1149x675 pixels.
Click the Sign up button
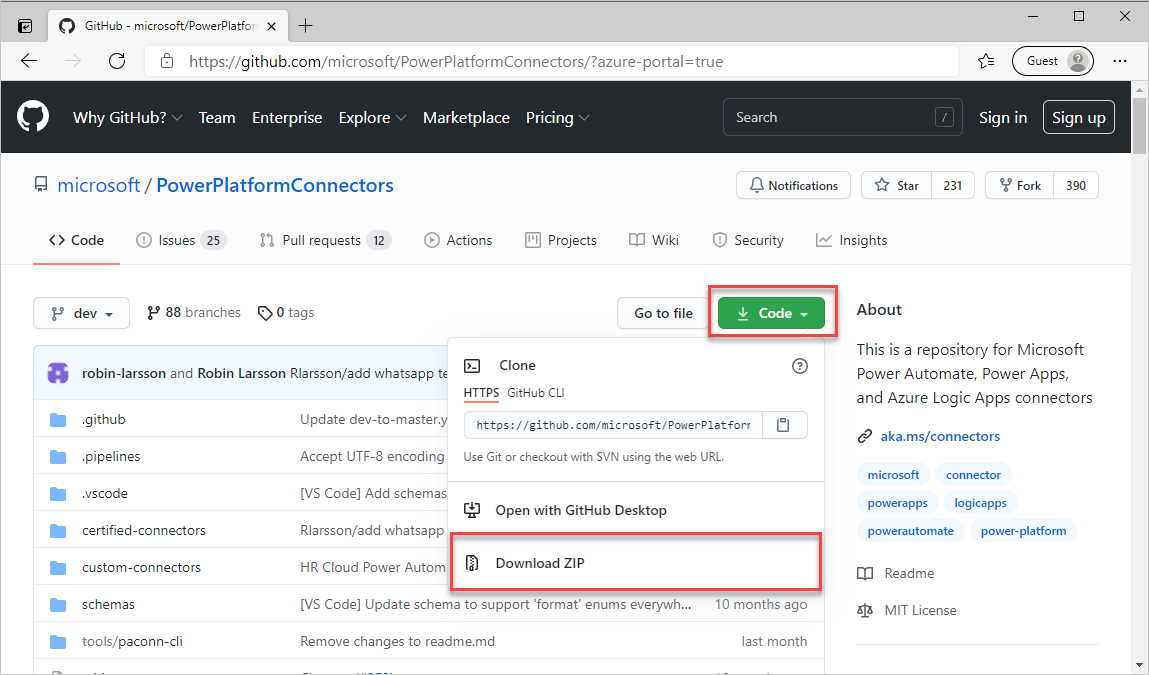coord(1078,117)
